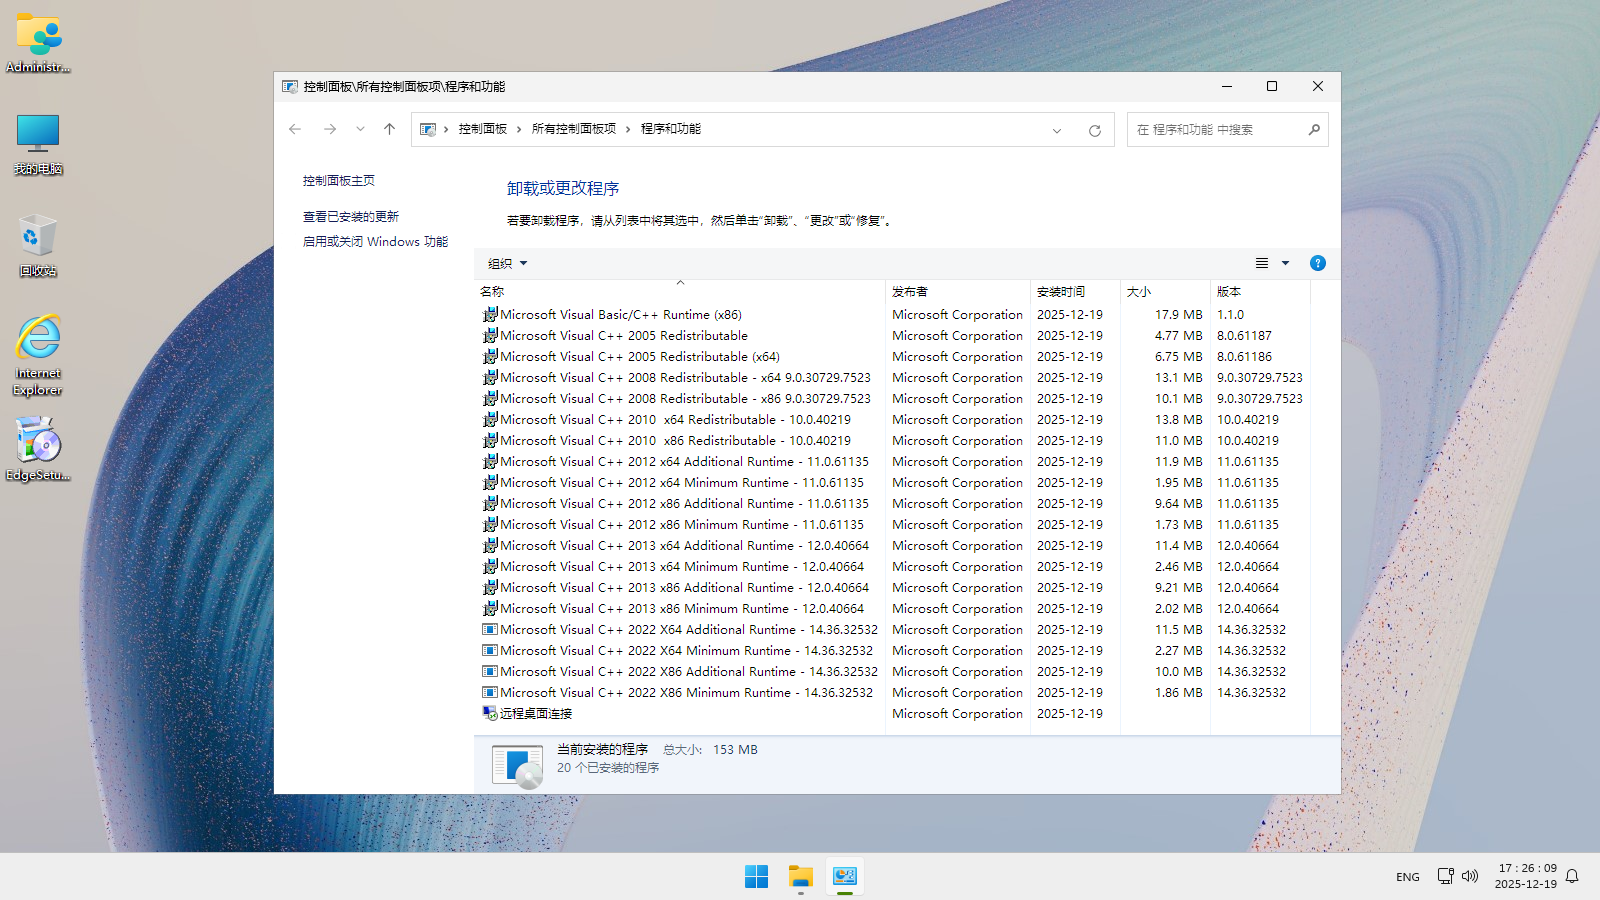Viewport: 1600px width, 900px height.
Task: Click 所有控制面板项 breadcrumb segment
Action: (574, 129)
